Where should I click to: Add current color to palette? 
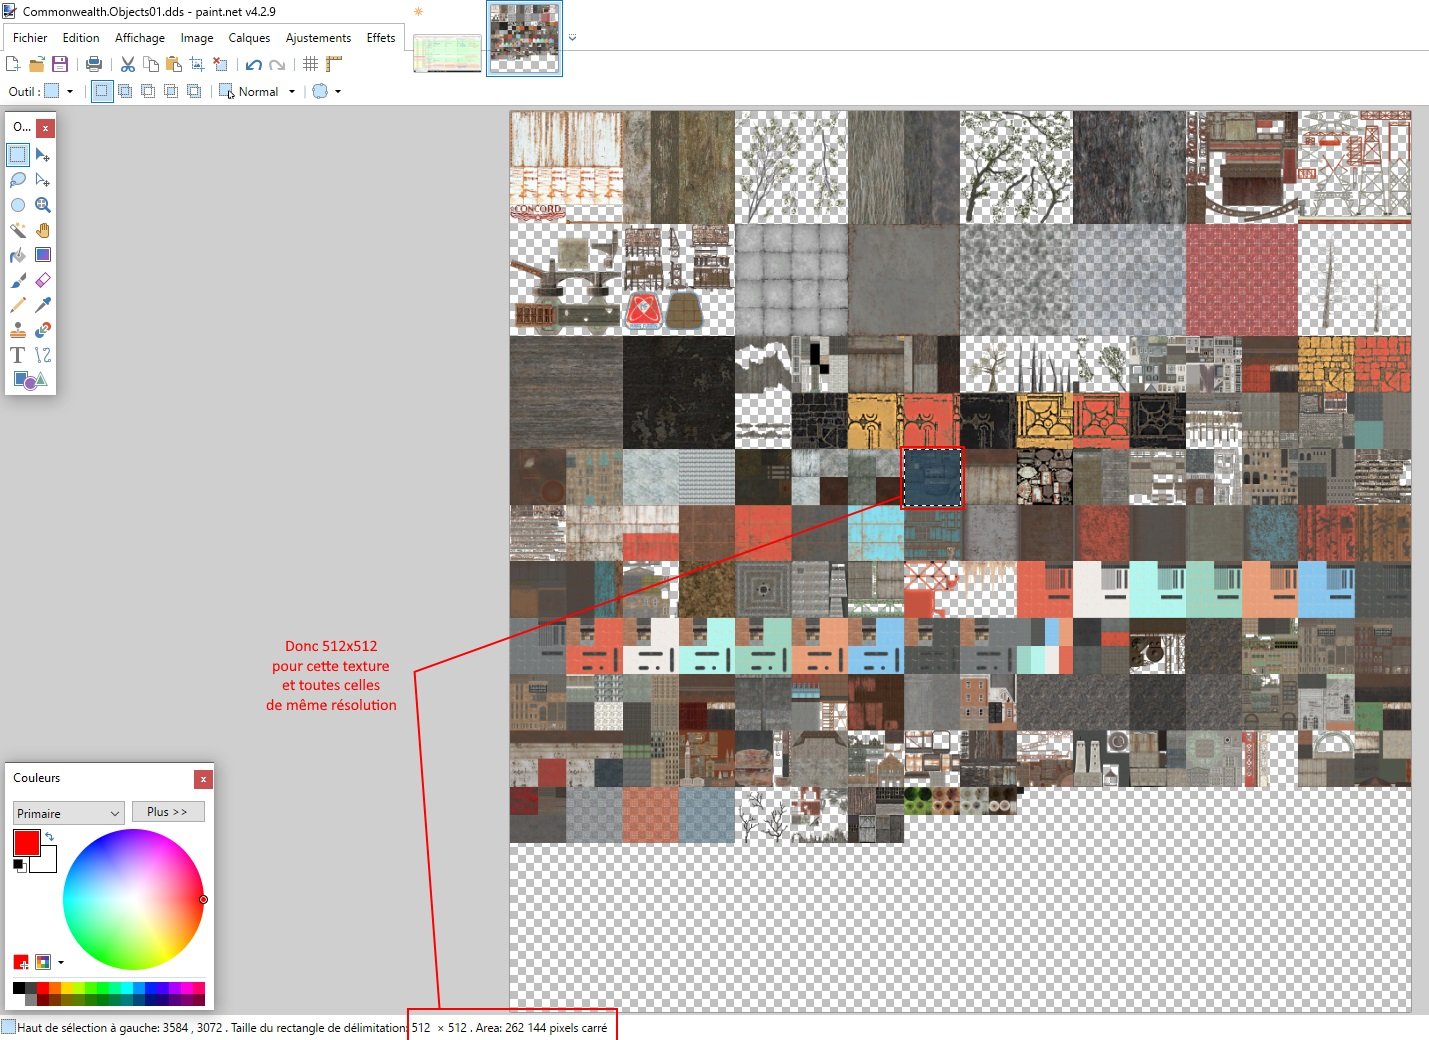21,962
